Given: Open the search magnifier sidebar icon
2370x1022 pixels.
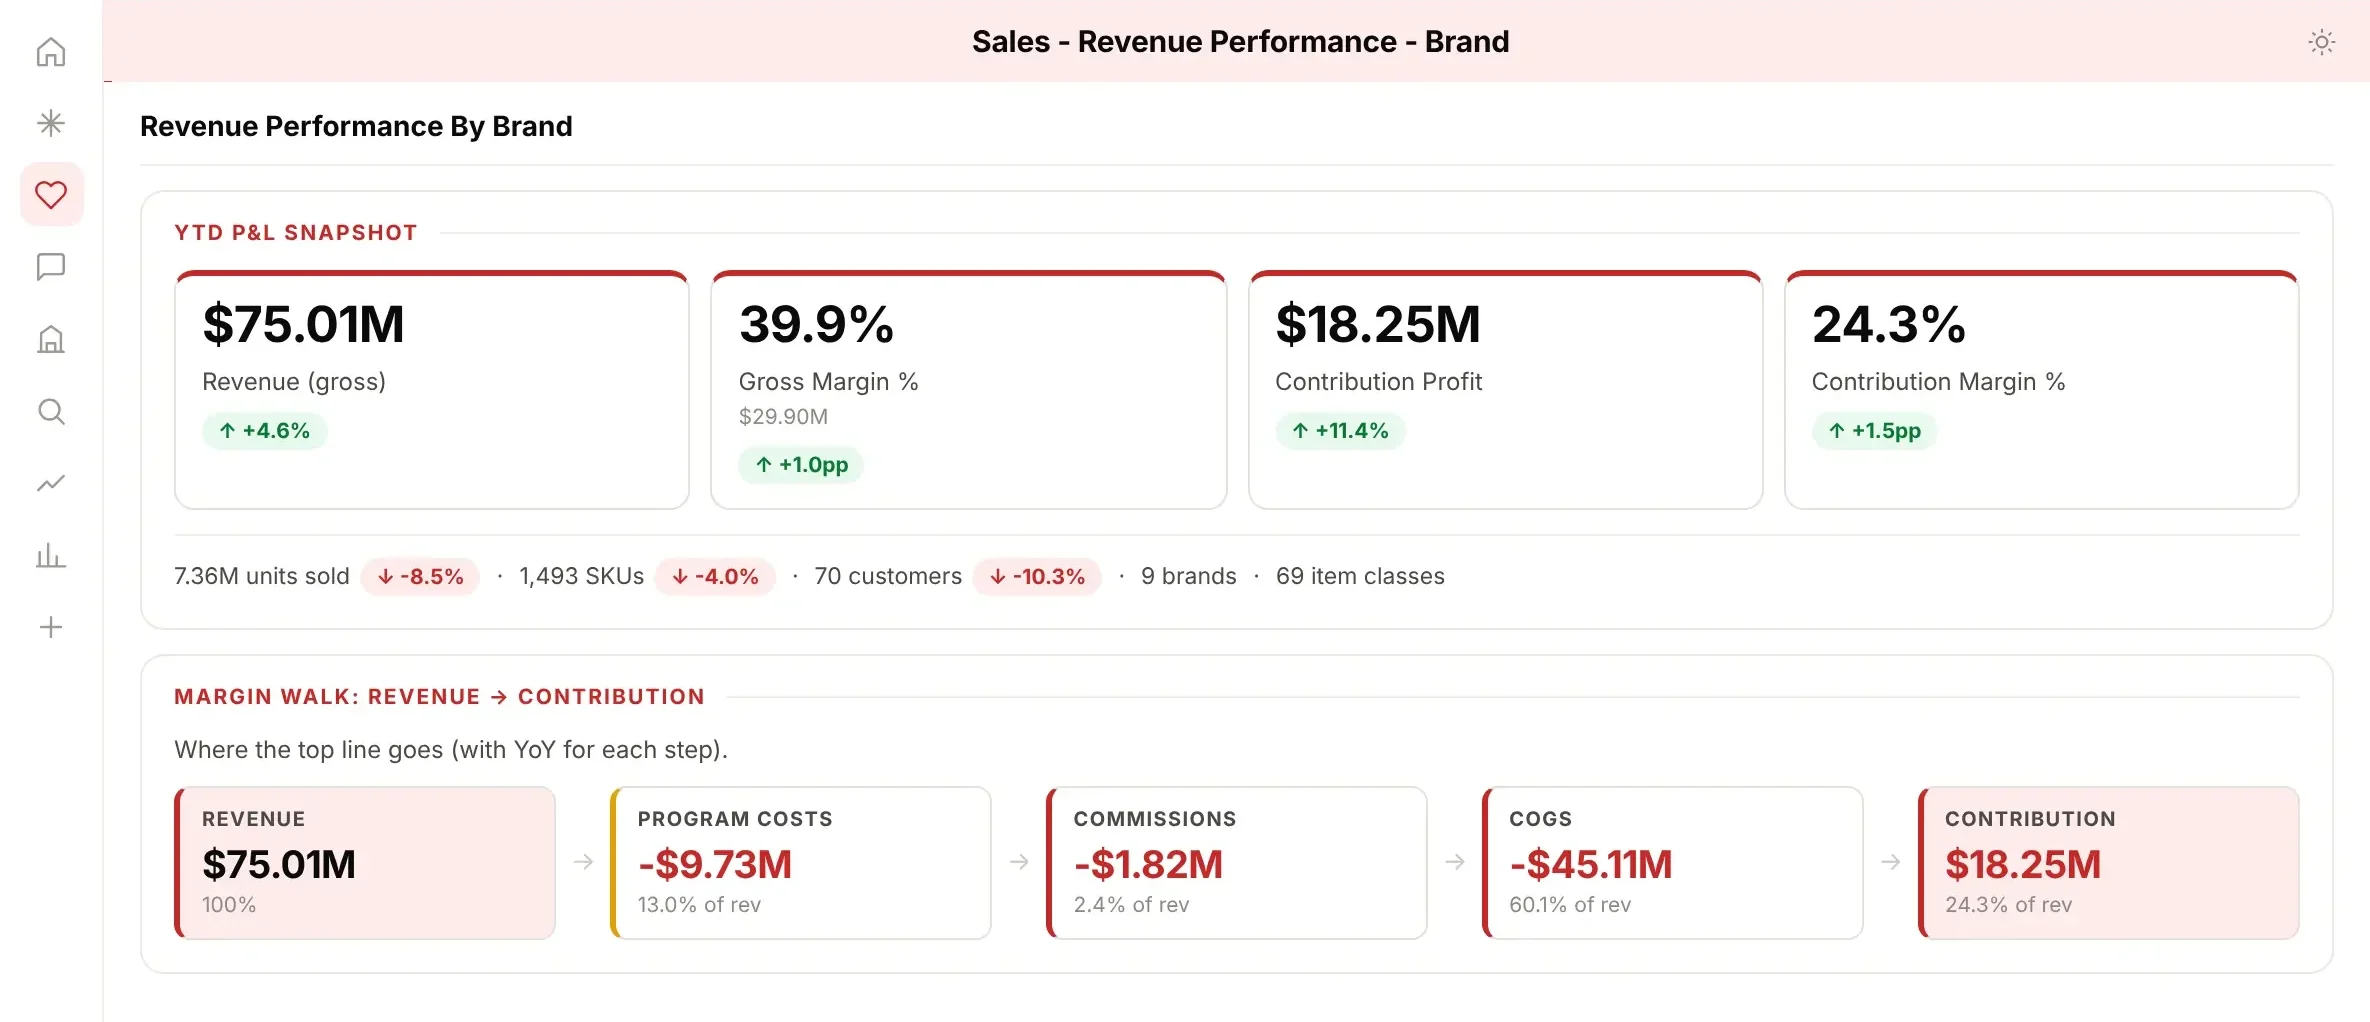Looking at the screenshot, I should 51,411.
